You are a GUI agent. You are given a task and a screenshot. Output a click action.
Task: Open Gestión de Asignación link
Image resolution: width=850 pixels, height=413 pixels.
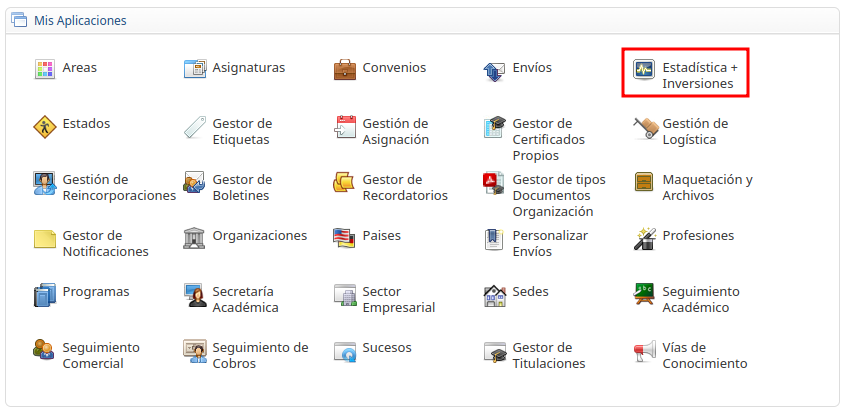pos(396,132)
